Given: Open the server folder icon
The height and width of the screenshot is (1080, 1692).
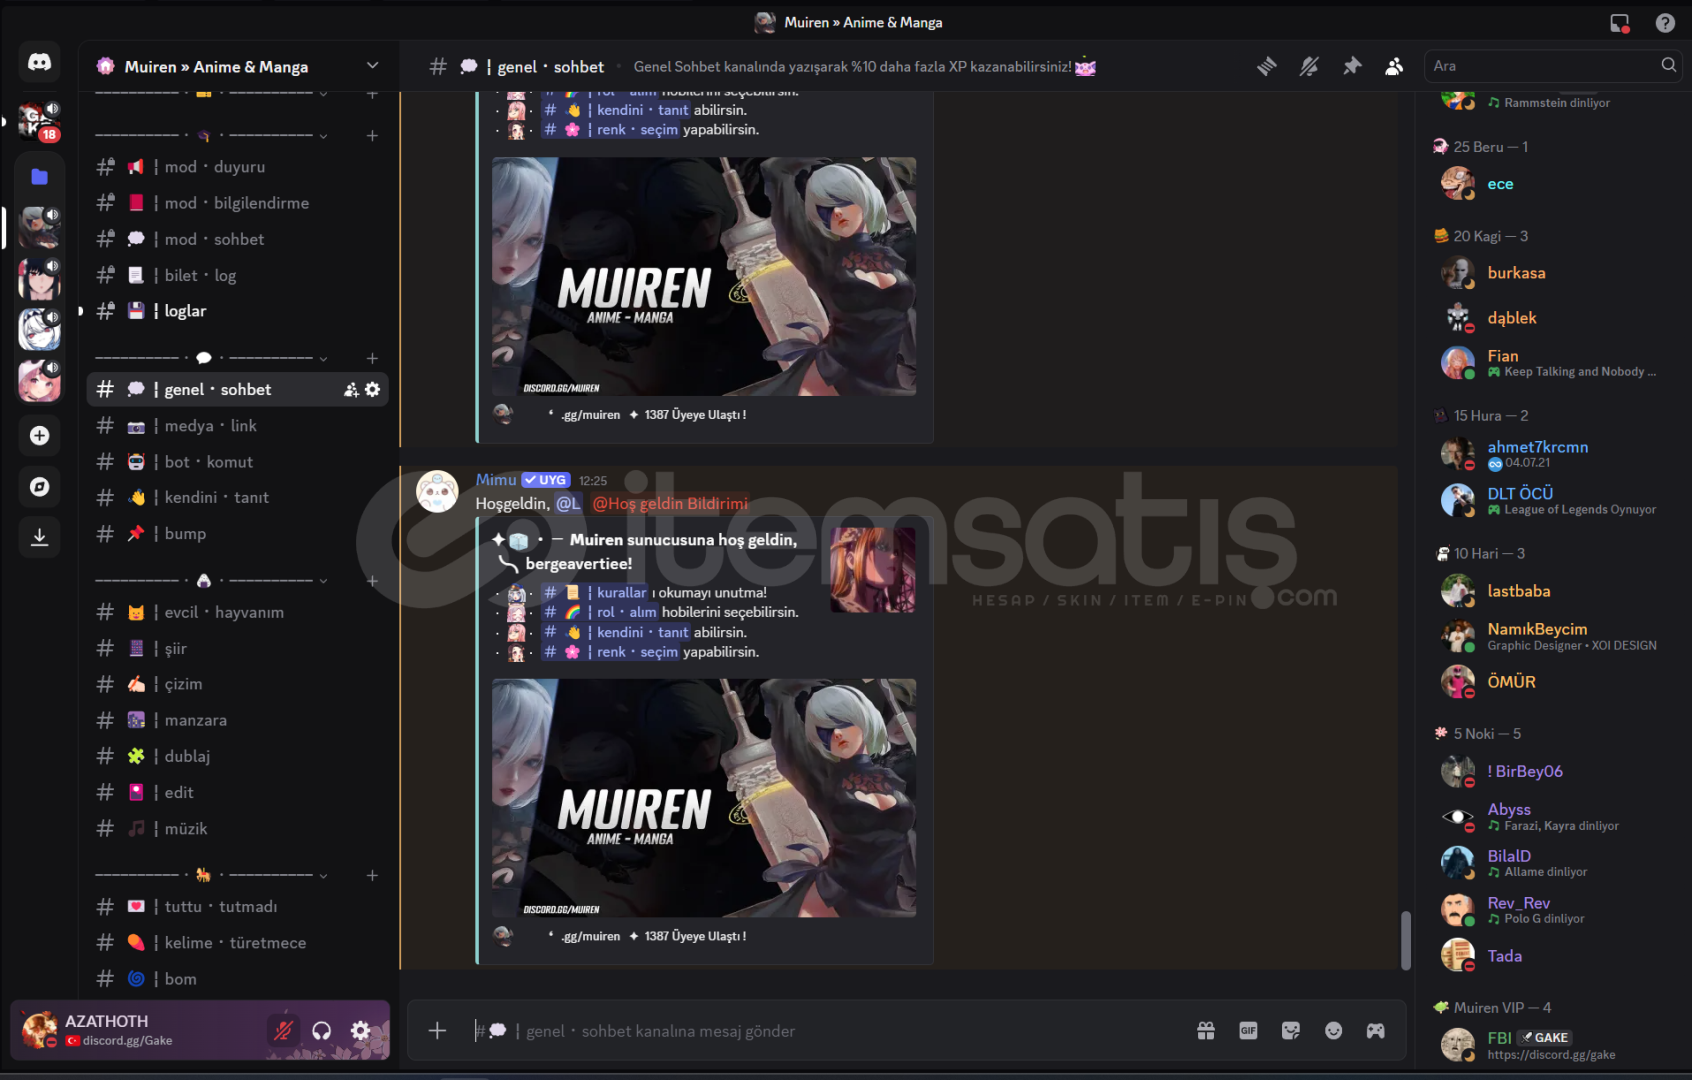Looking at the screenshot, I should pyautogui.click(x=39, y=176).
